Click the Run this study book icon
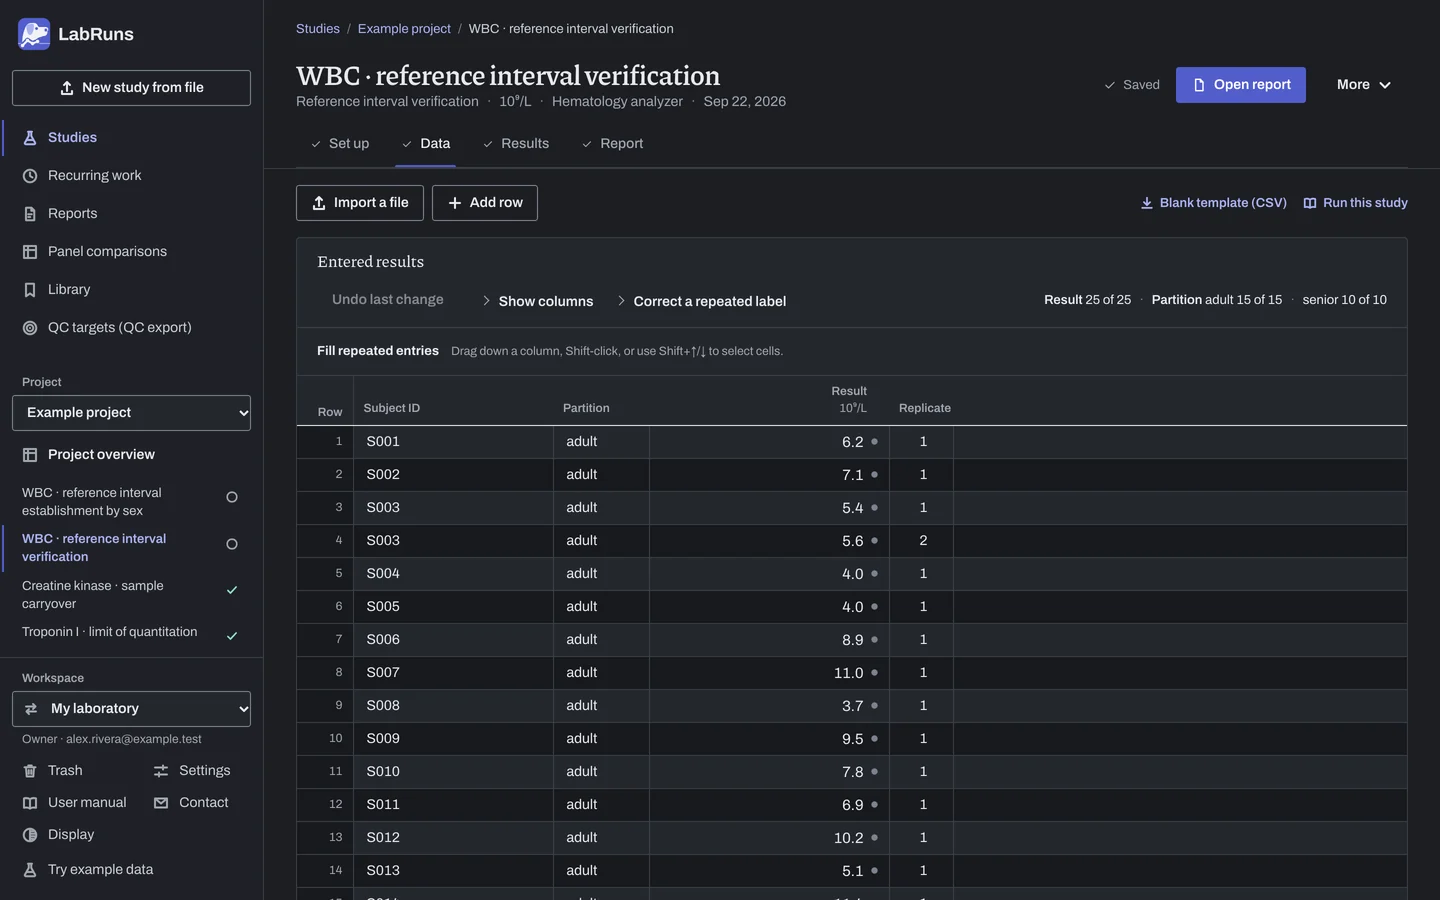Screen dimensions: 1440x900 tap(1310, 203)
